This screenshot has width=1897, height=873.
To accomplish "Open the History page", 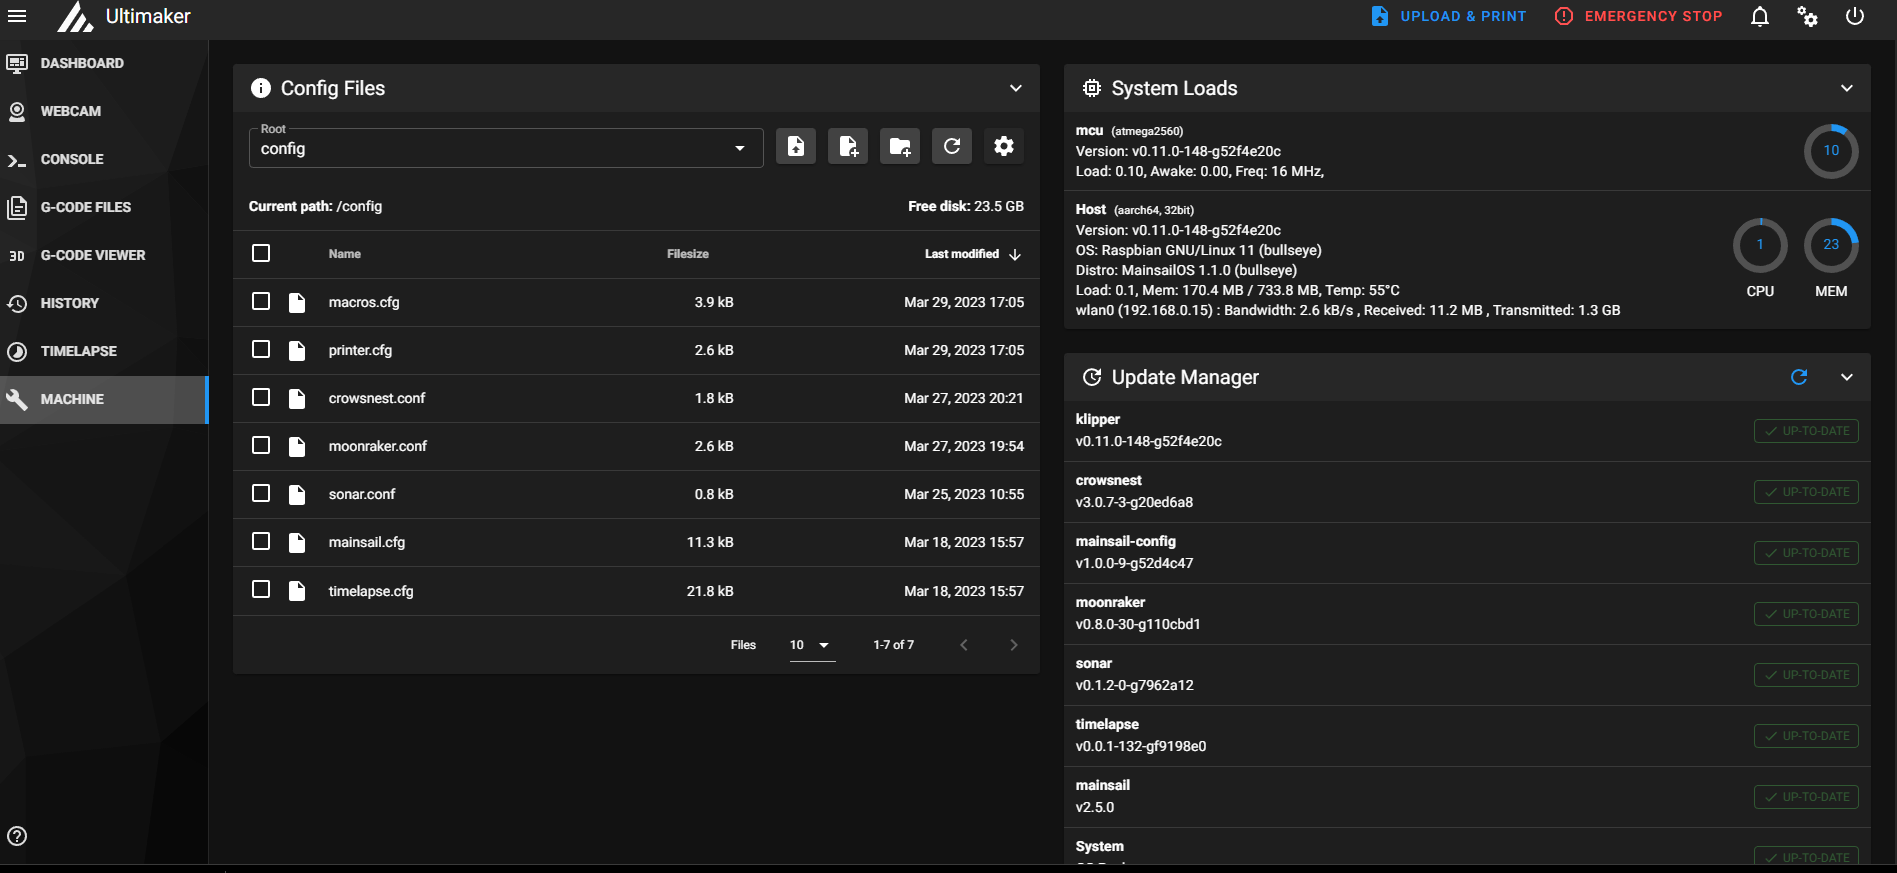I will pos(104,303).
